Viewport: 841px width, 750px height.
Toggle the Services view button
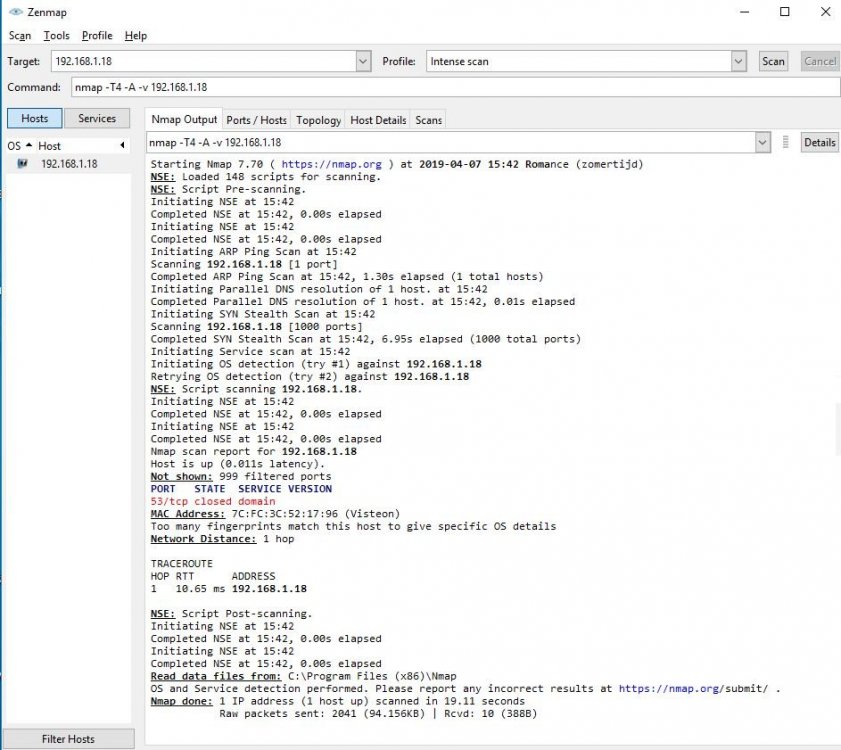click(97, 118)
